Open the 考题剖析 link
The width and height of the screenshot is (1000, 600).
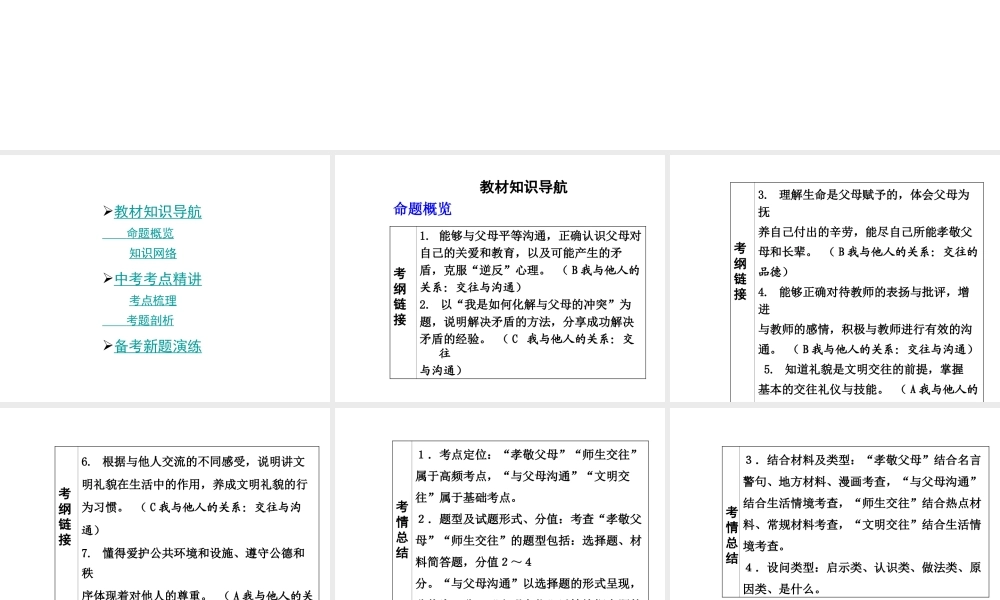pos(150,320)
